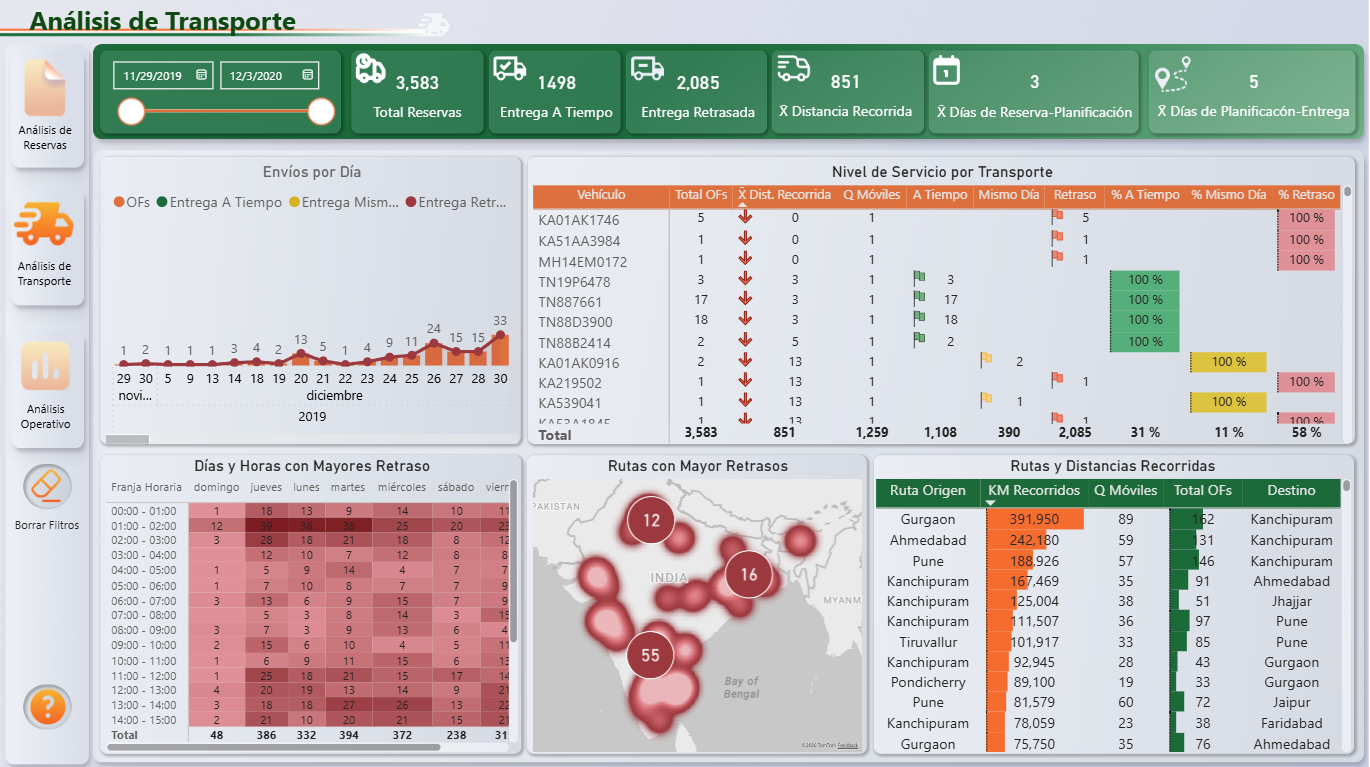
Task: Sort heatmap by the Franja Horaria header
Action: tap(147, 487)
